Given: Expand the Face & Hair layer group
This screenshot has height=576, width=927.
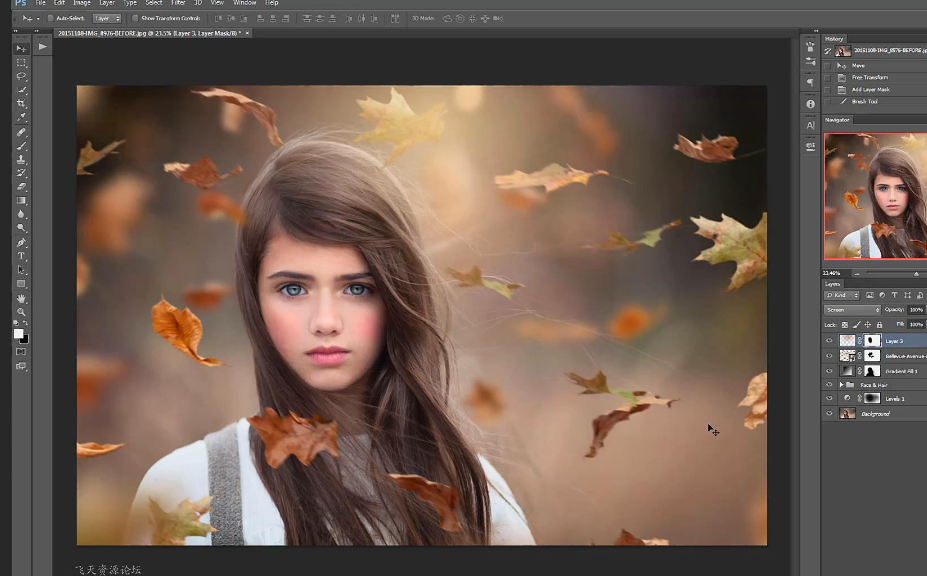Looking at the screenshot, I should coord(841,385).
